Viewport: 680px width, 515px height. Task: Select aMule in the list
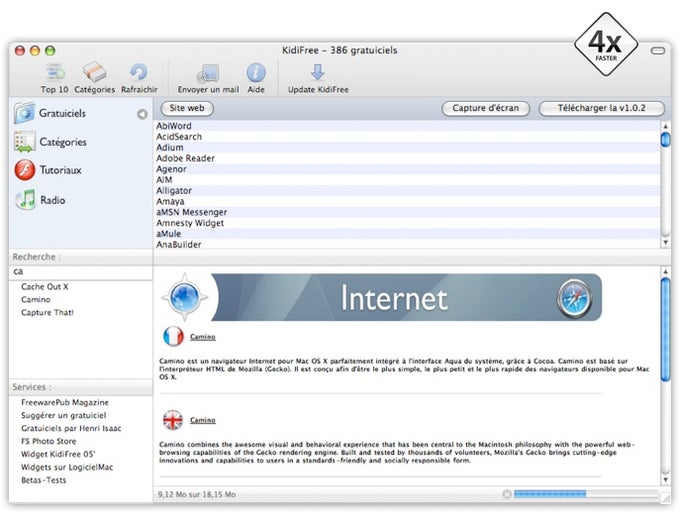(407, 234)
